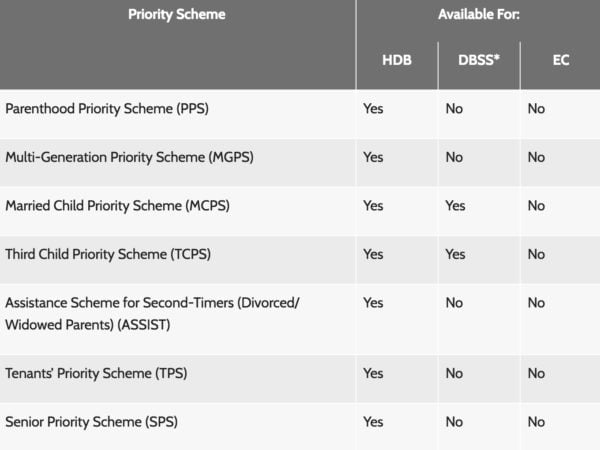
Task: Click the HDB Yes cell for PPS
Action: point(373,109)
